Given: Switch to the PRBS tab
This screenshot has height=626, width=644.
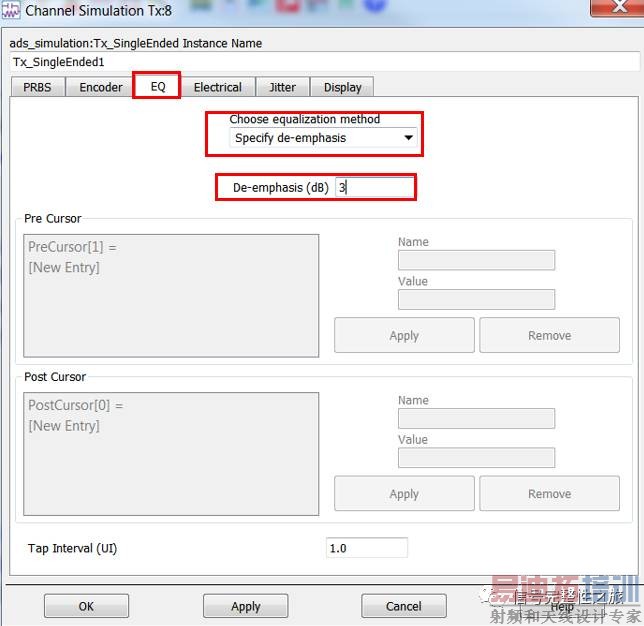Looking at the screenshot, I should [x=37, y=87].
